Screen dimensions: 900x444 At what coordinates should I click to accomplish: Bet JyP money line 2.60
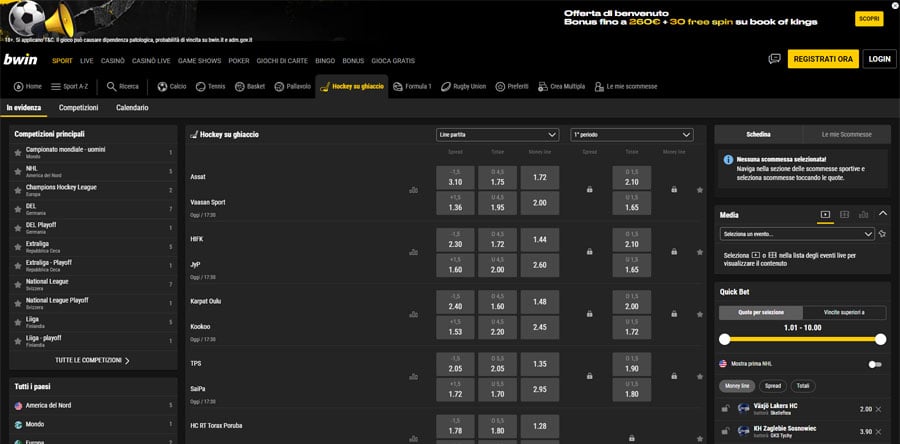540,266
